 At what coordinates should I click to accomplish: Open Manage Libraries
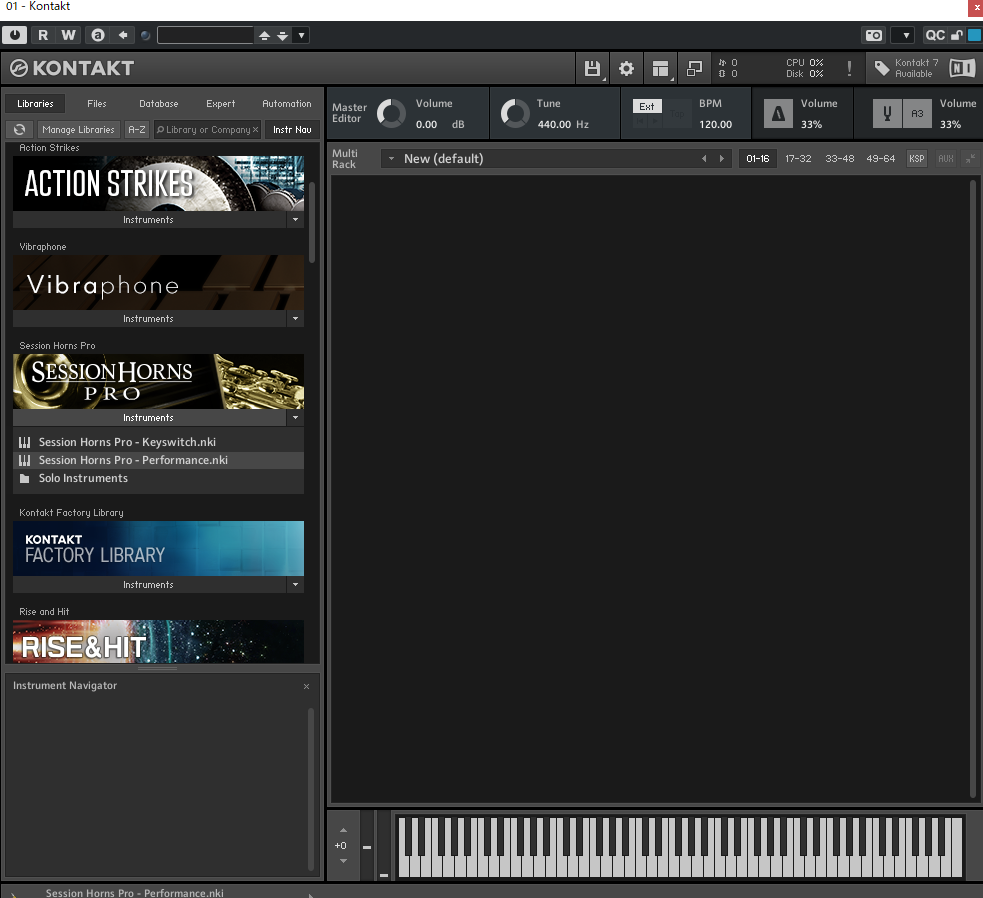[78, 129]
